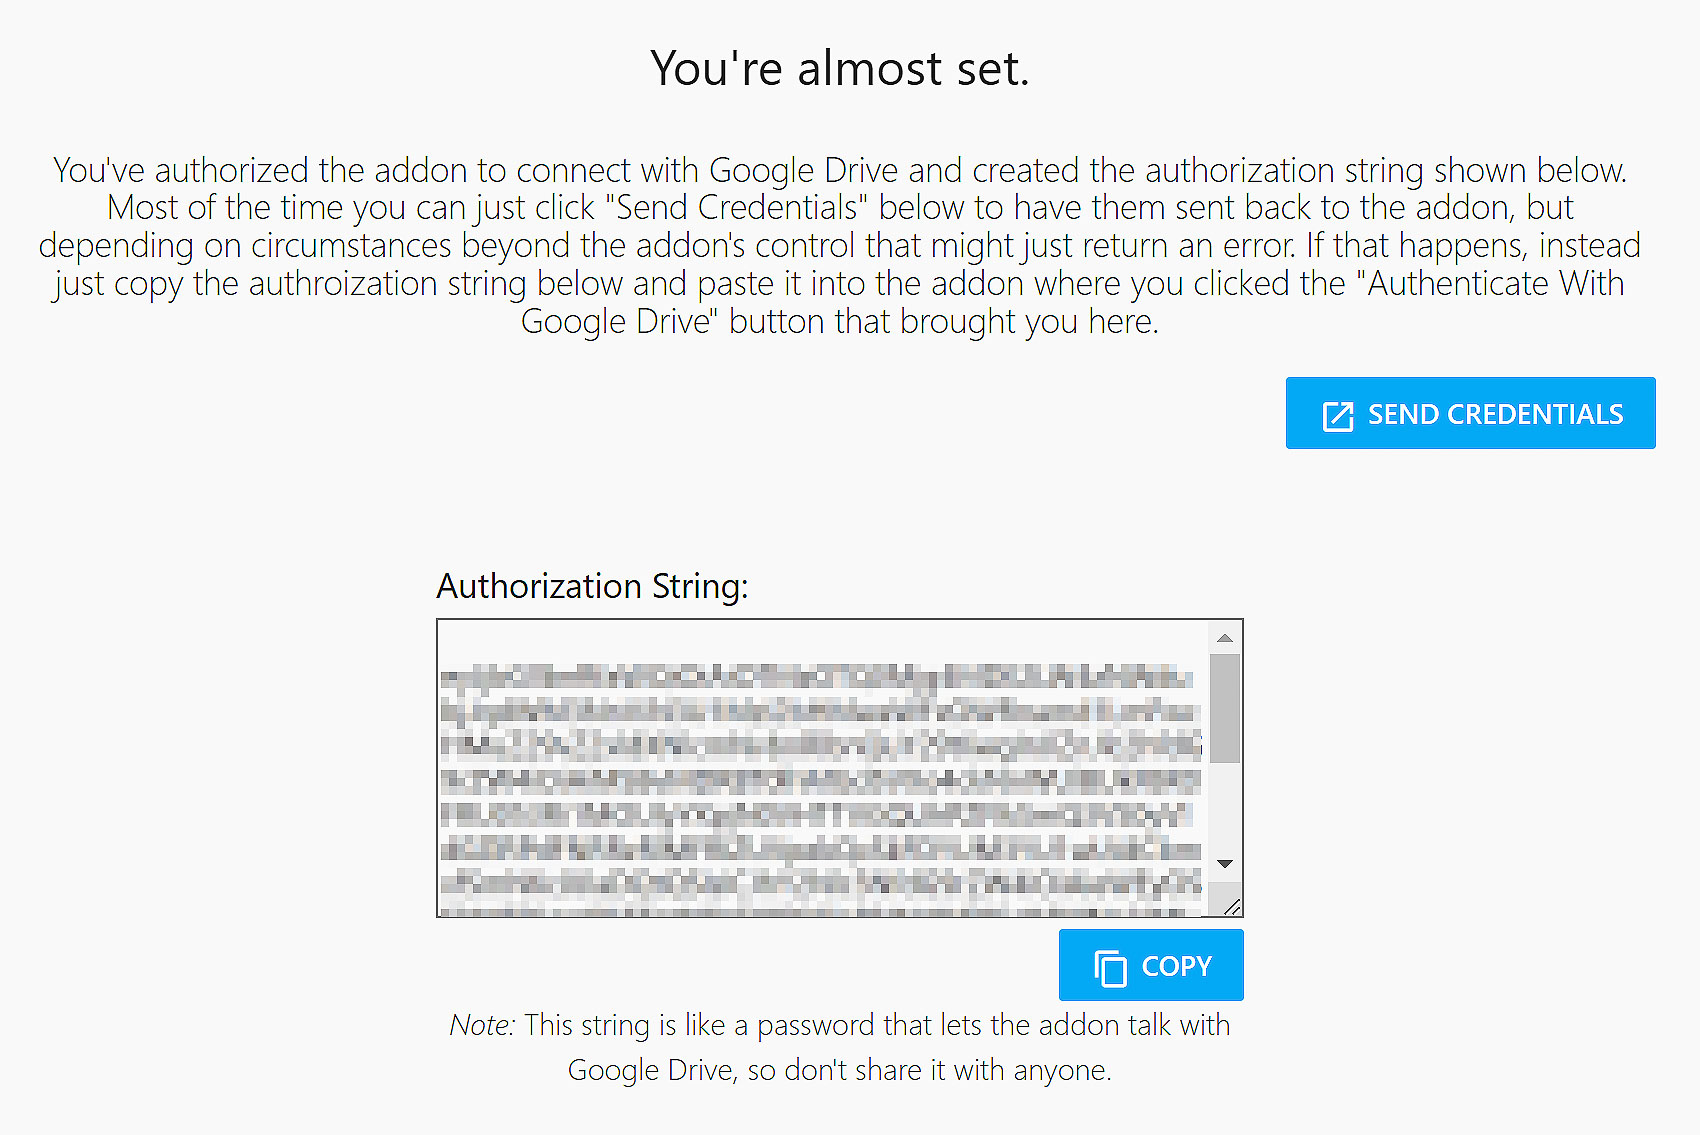
Task: Click the scrollbar thumb in the authorization box
Action: point(1224,708)
